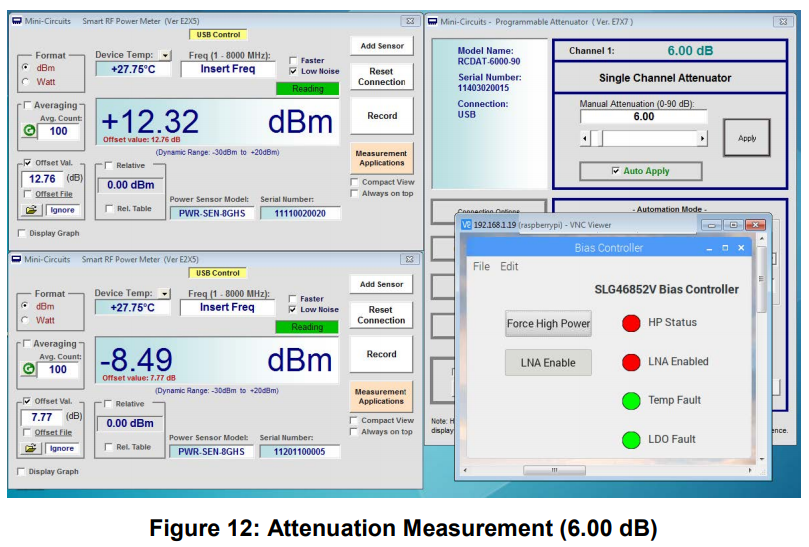The height and width of the screenshot is (547, 809).
Task: Open Measurement Applications in top power meter
Action: tap(382, 158)
